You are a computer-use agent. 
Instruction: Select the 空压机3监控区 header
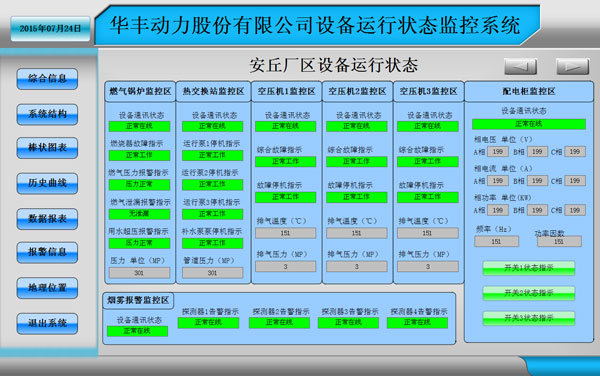pyautogui.click(x=429, y=91)
